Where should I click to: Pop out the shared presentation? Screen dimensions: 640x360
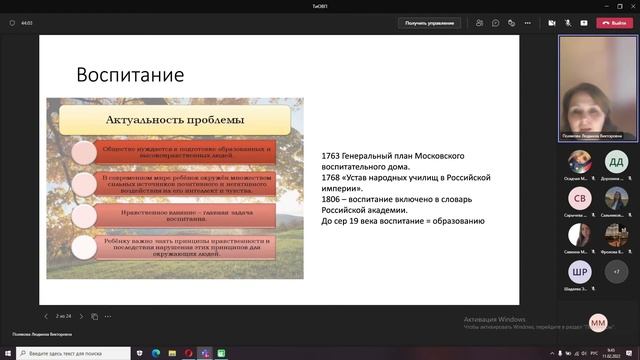[94, 316]
